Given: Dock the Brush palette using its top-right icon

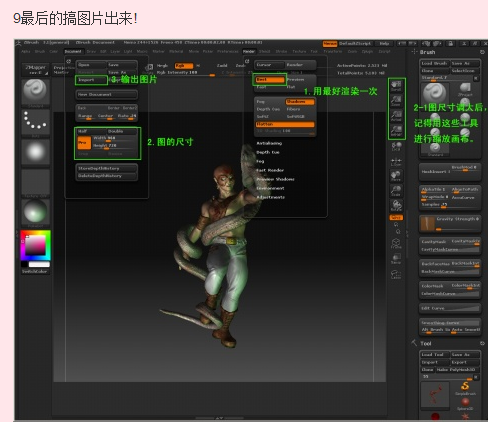Looking at the screenshot, I should 482,52.
